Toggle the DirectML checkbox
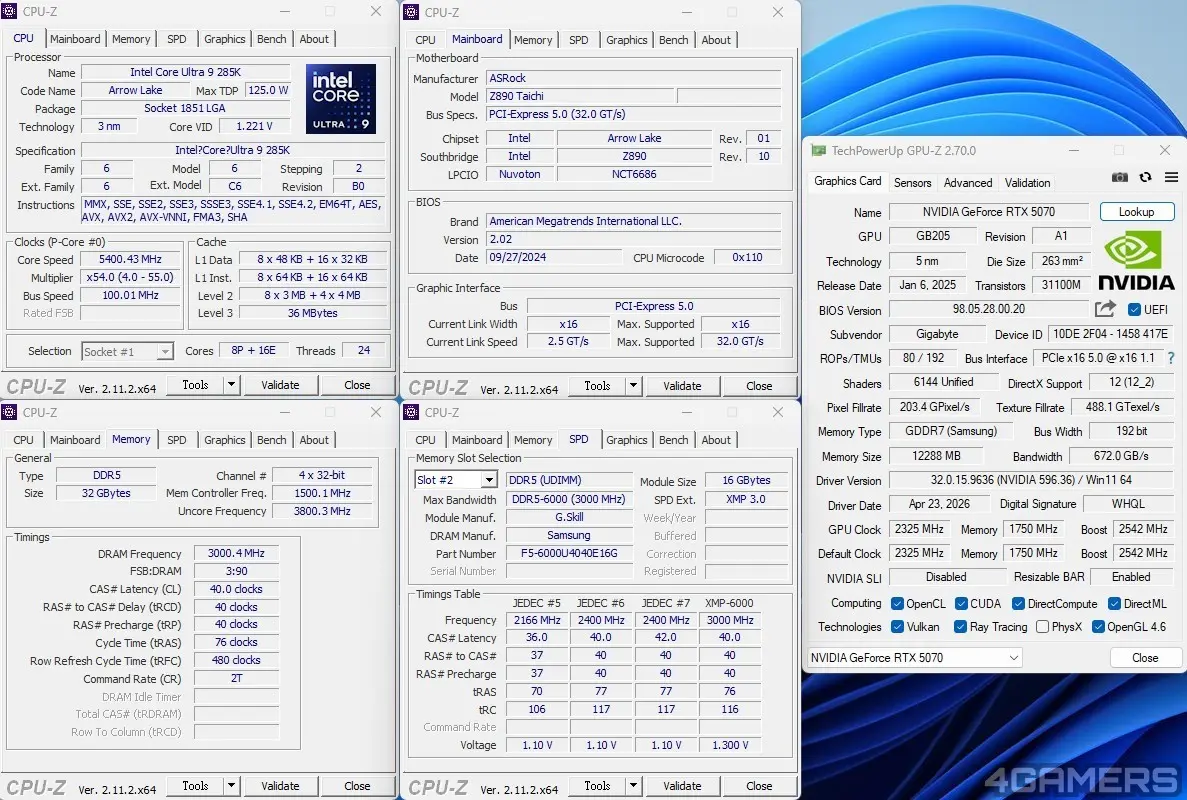Image resolution: width=1187 pixels, height=800 pixels. [x=1114, y=603]
